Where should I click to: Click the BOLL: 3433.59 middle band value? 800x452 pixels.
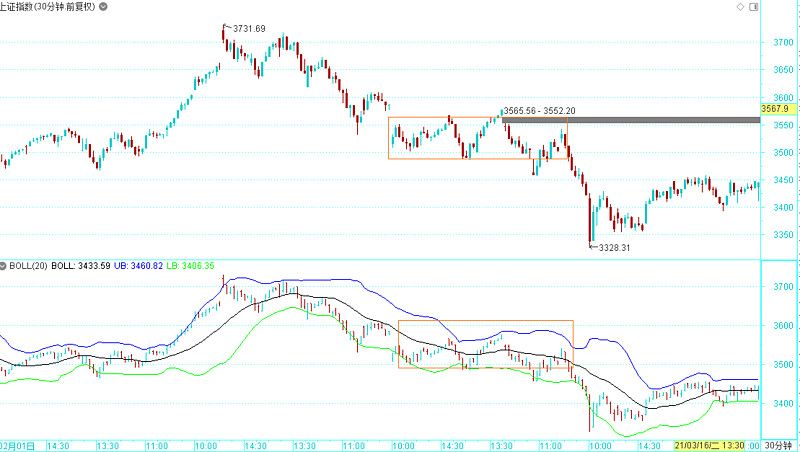pyautogui.click(x=81, y=266)
